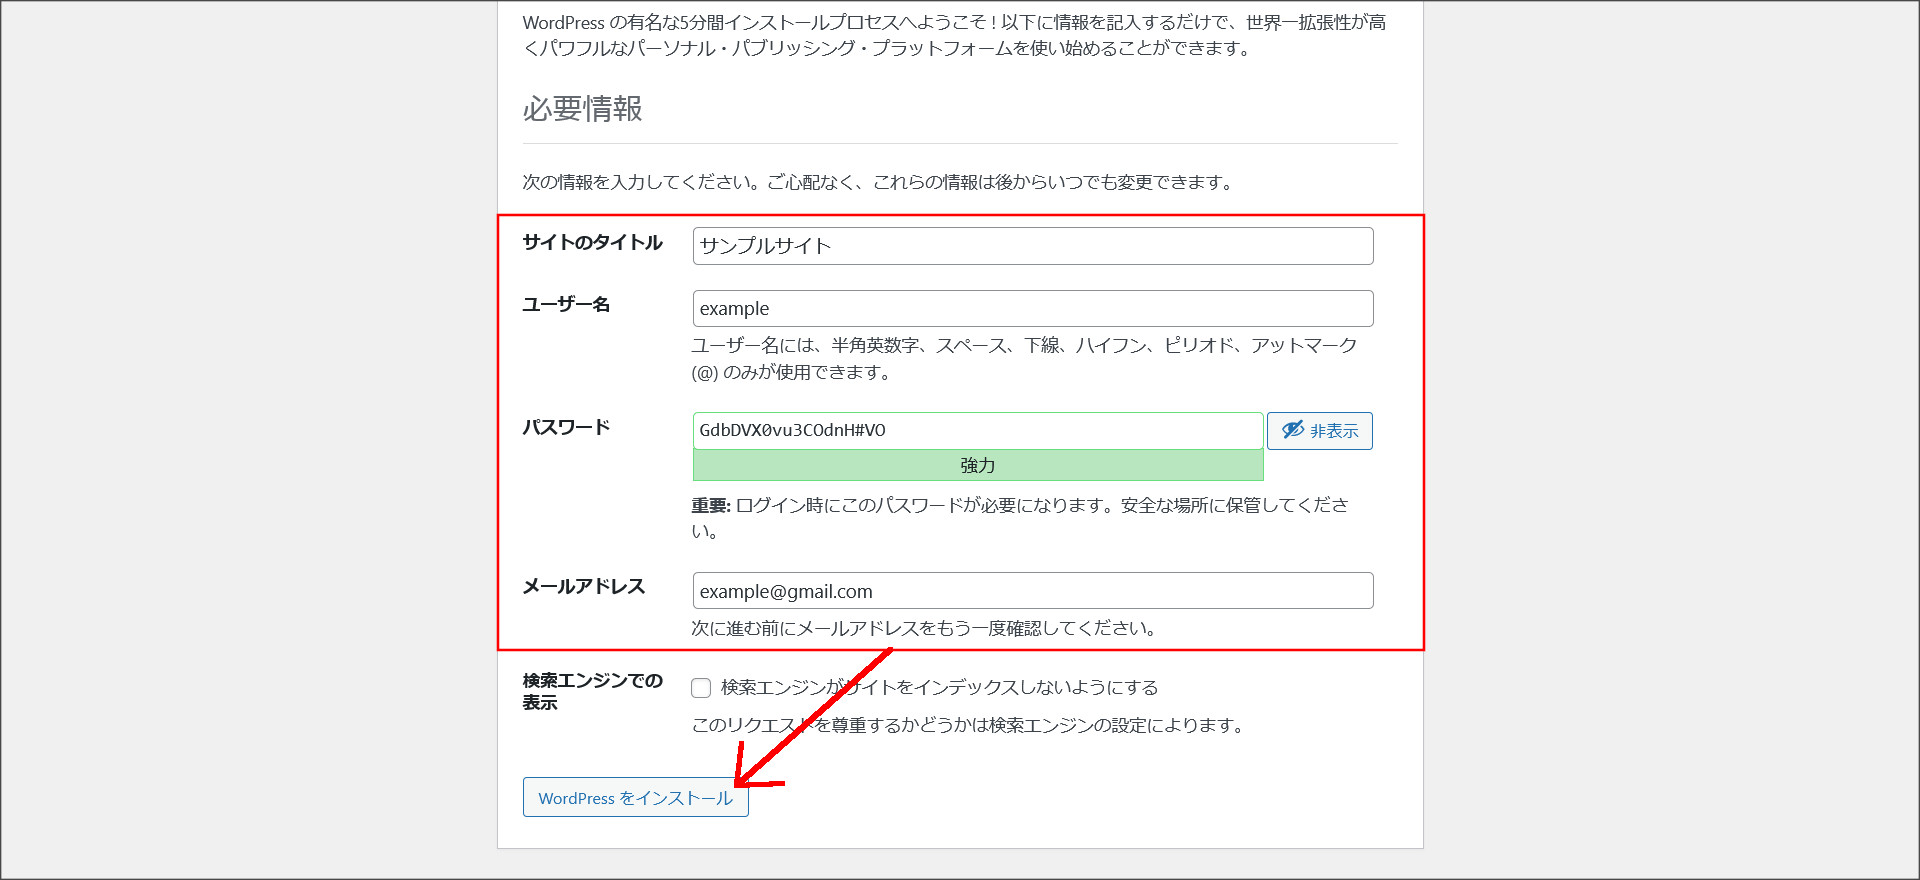Select the password text field

click(977, 431)
